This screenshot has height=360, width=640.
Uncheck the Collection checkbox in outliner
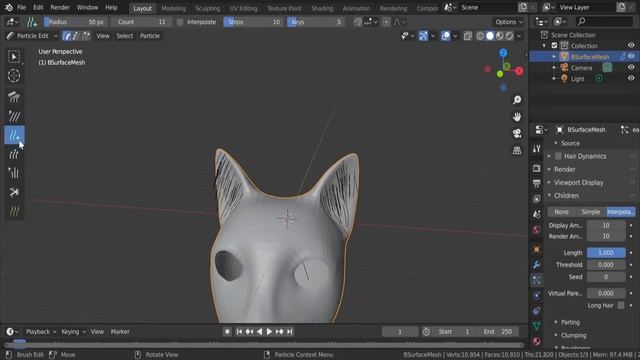554,46
